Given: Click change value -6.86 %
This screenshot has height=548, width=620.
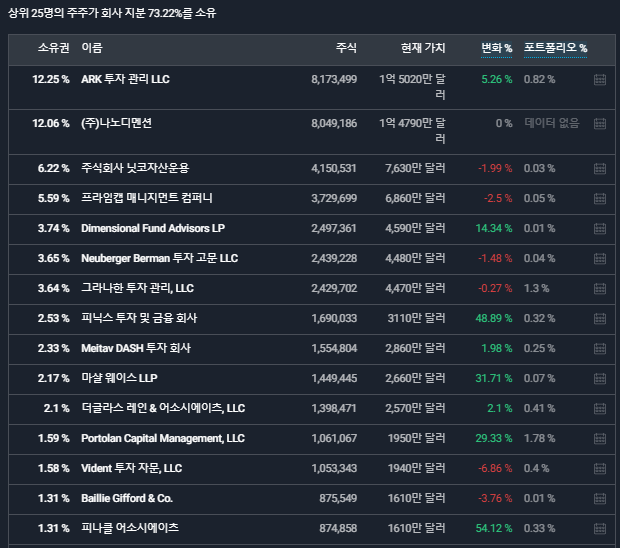Looking at the screenshot, I should pyautogui.click(x=495, y=468).
